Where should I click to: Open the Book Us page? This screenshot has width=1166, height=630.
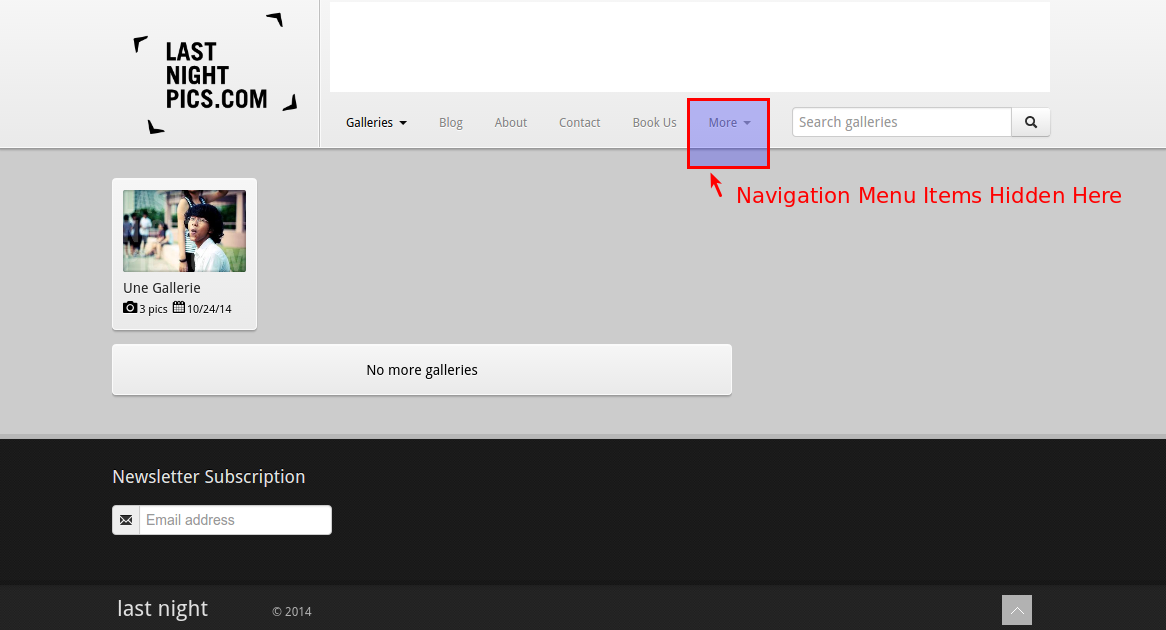click(x=654, y=123)
